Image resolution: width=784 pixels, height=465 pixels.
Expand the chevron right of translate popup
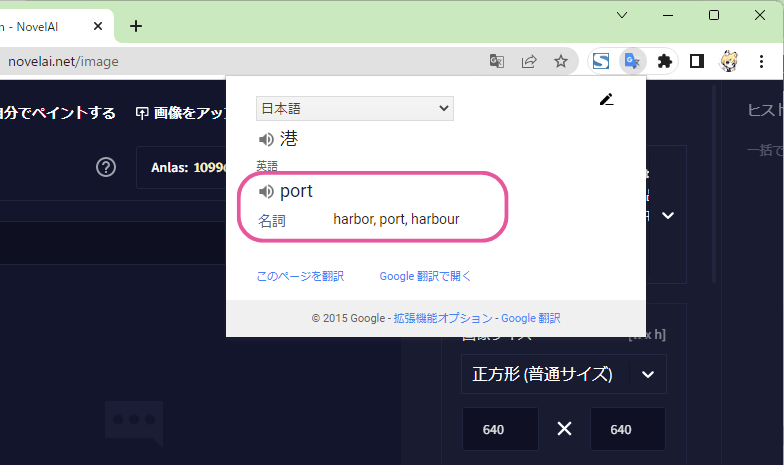(x=668, y=216)
